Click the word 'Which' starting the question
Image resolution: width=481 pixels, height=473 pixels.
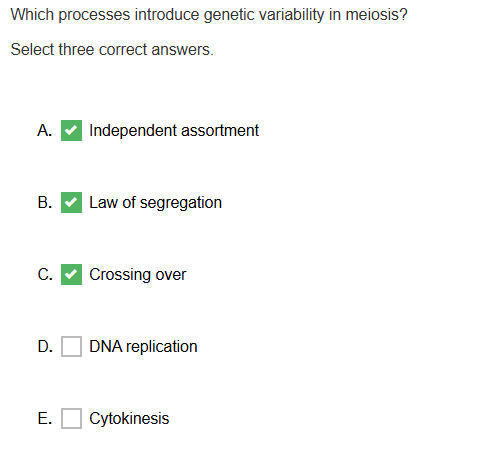32,15
